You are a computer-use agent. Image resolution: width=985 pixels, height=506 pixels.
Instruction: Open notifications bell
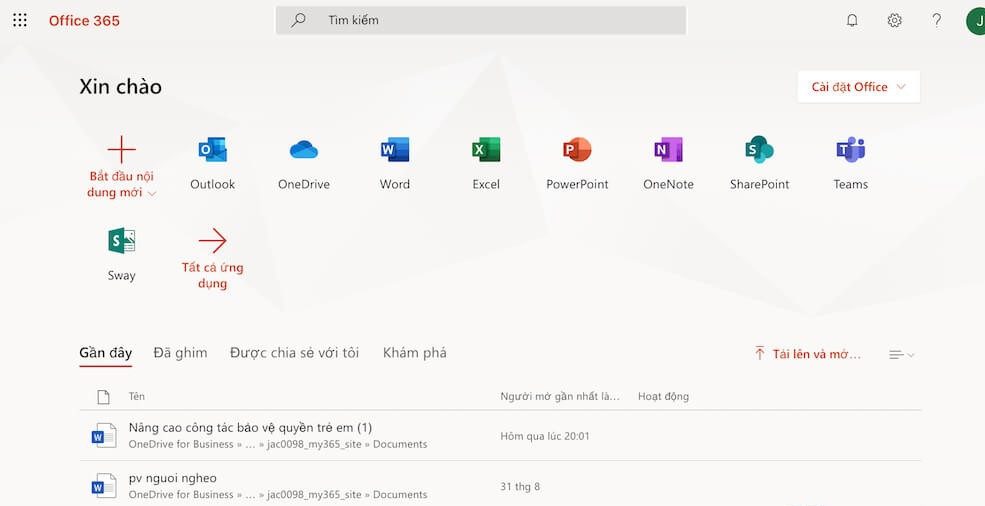(852, 20)
